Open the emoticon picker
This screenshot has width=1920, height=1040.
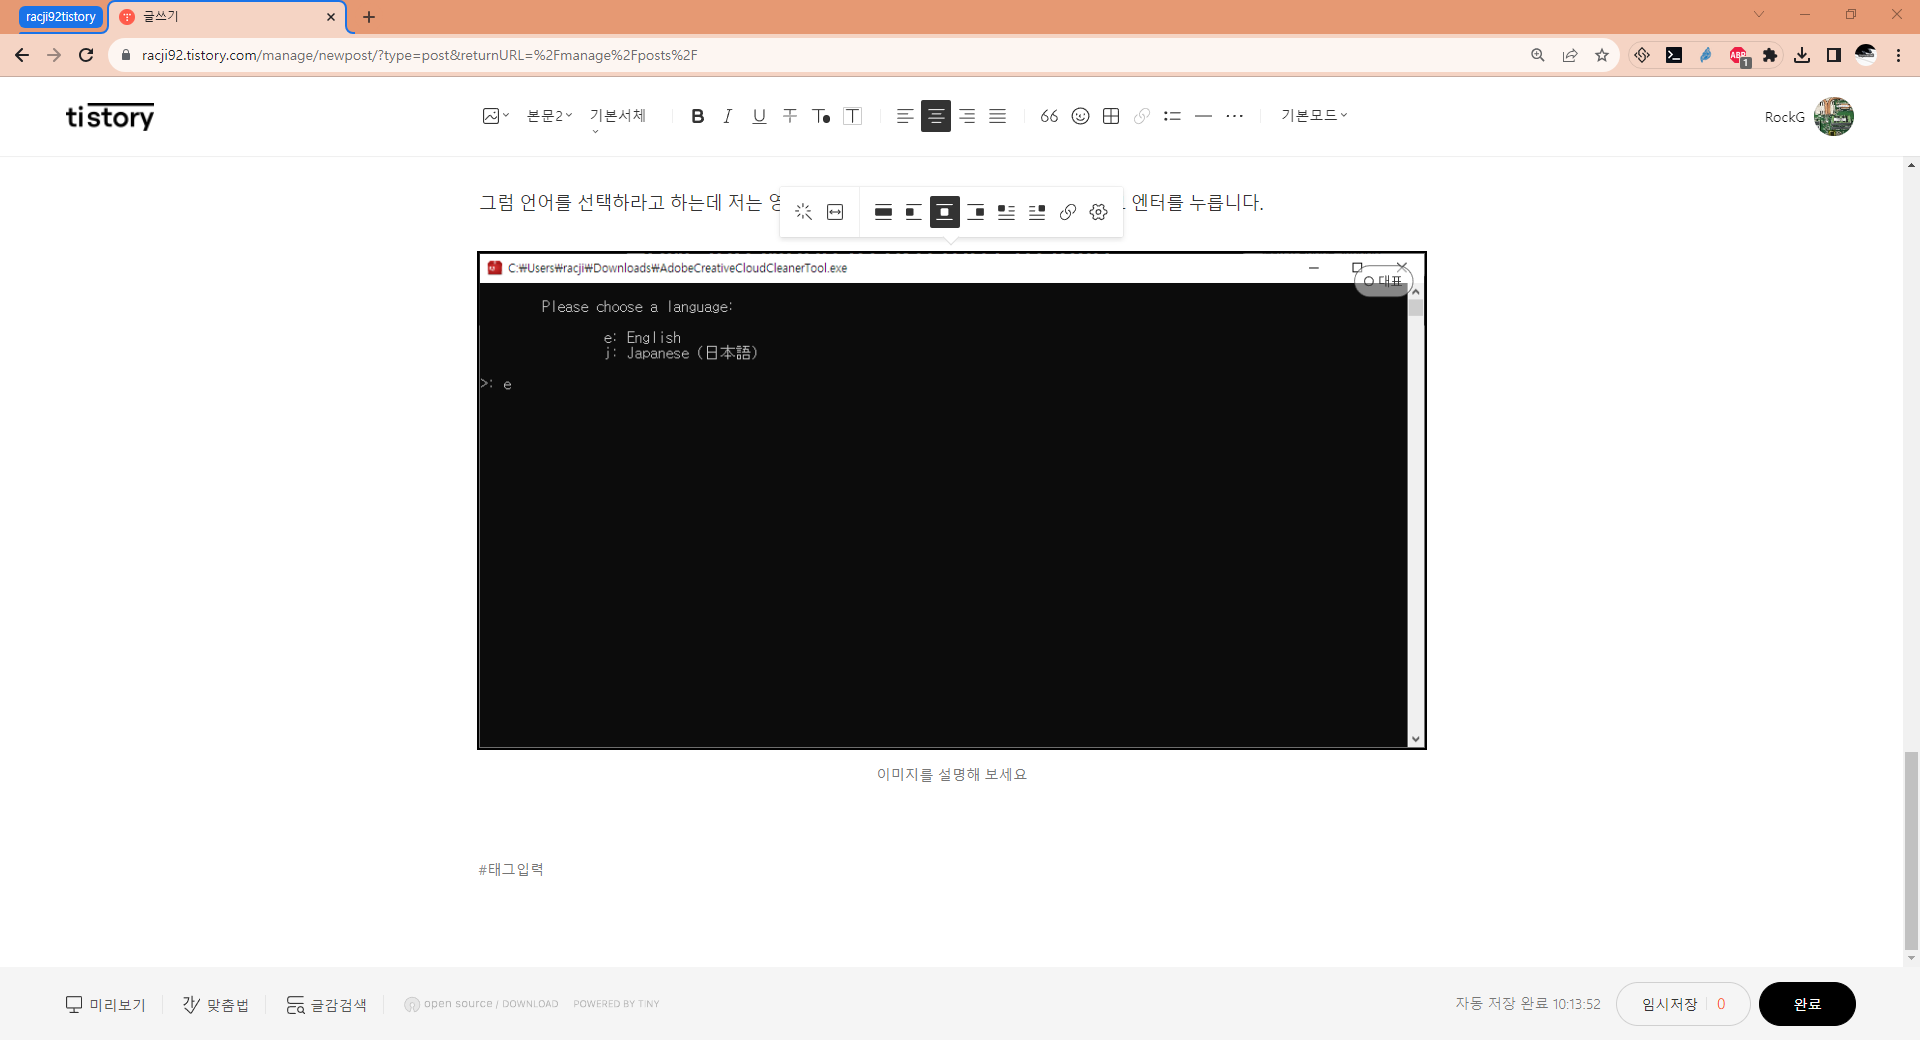1080,116
